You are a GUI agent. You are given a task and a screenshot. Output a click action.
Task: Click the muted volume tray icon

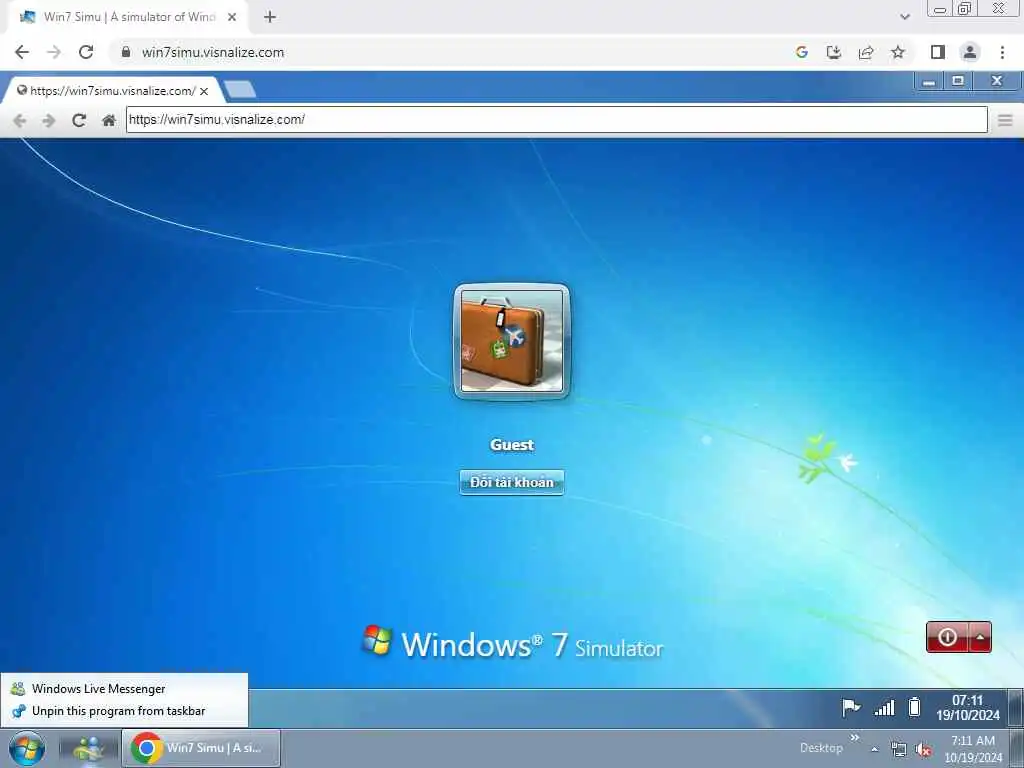point(923,750)
